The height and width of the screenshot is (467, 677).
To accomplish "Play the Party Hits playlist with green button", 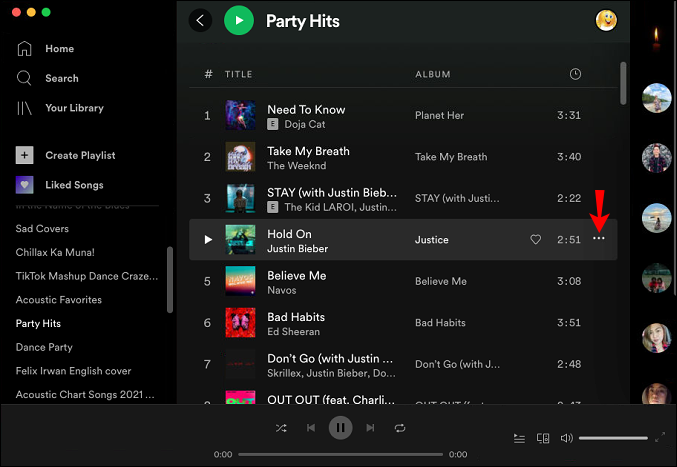I will click(x=239, y=20).
